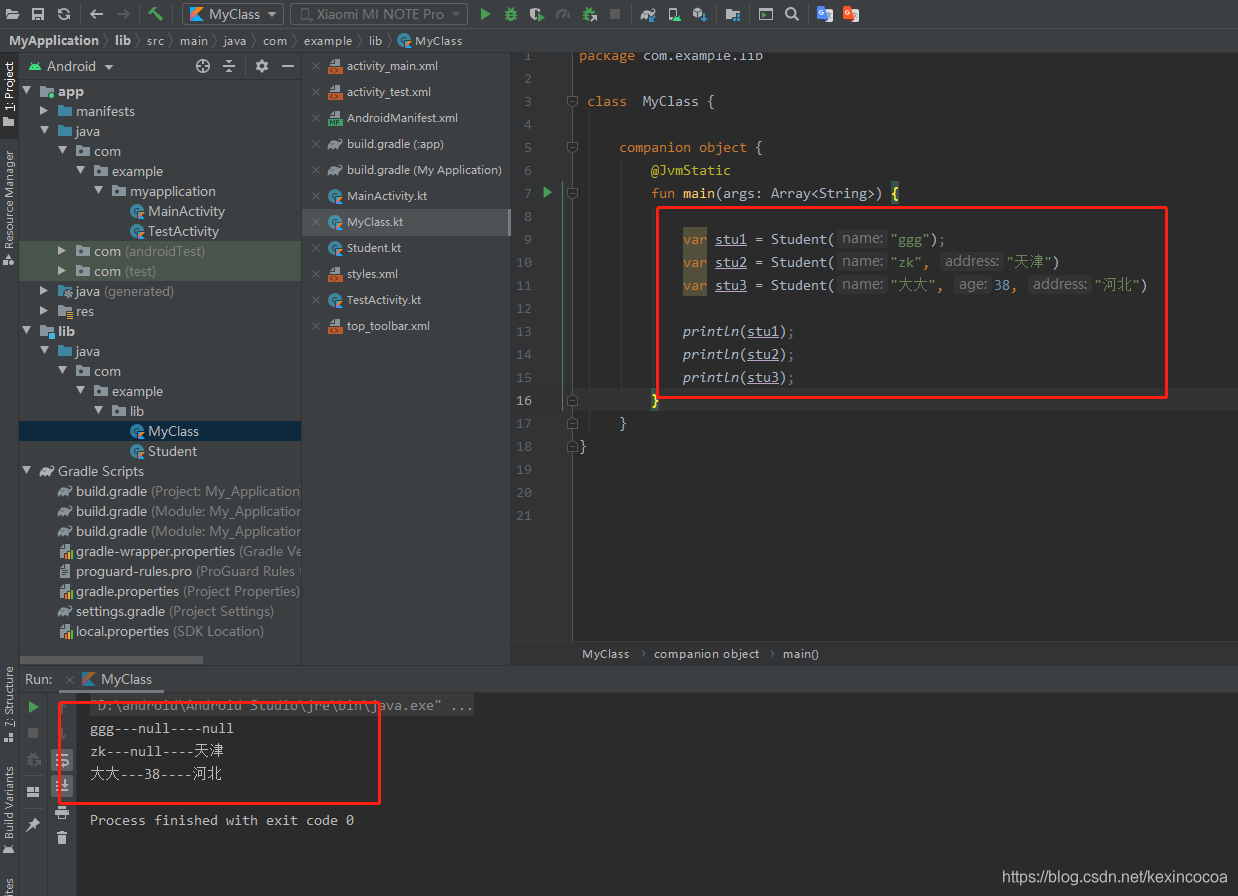Open the SDK Manager icon
The height and width of the screenshot is (896, 1238).
(700, 14)
